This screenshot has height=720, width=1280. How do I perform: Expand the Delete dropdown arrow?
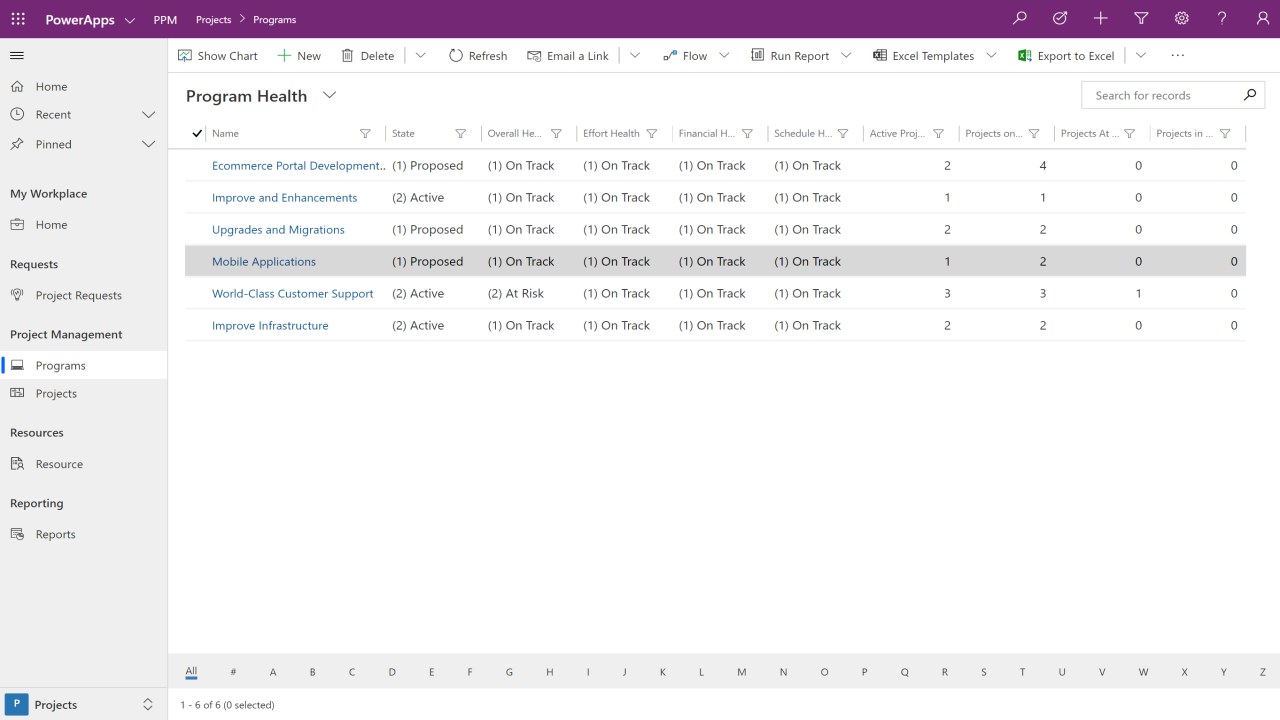pos(421,56)
